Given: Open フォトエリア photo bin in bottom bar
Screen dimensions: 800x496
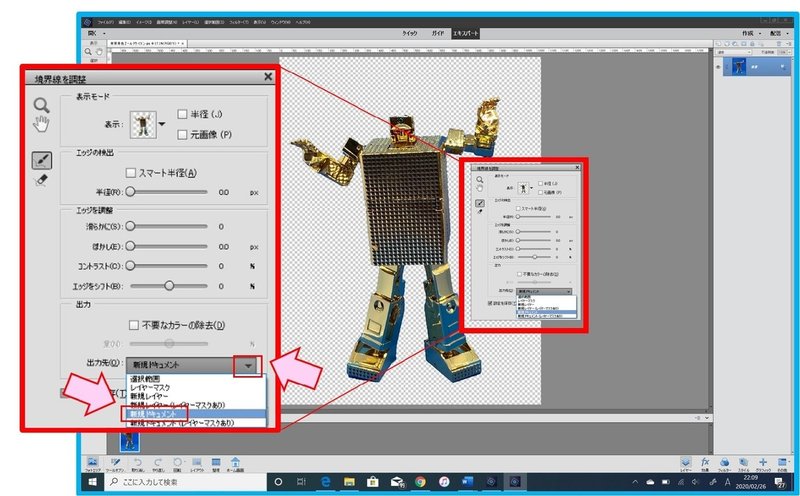Looking at the screenshot, I should tap(92, 463).
